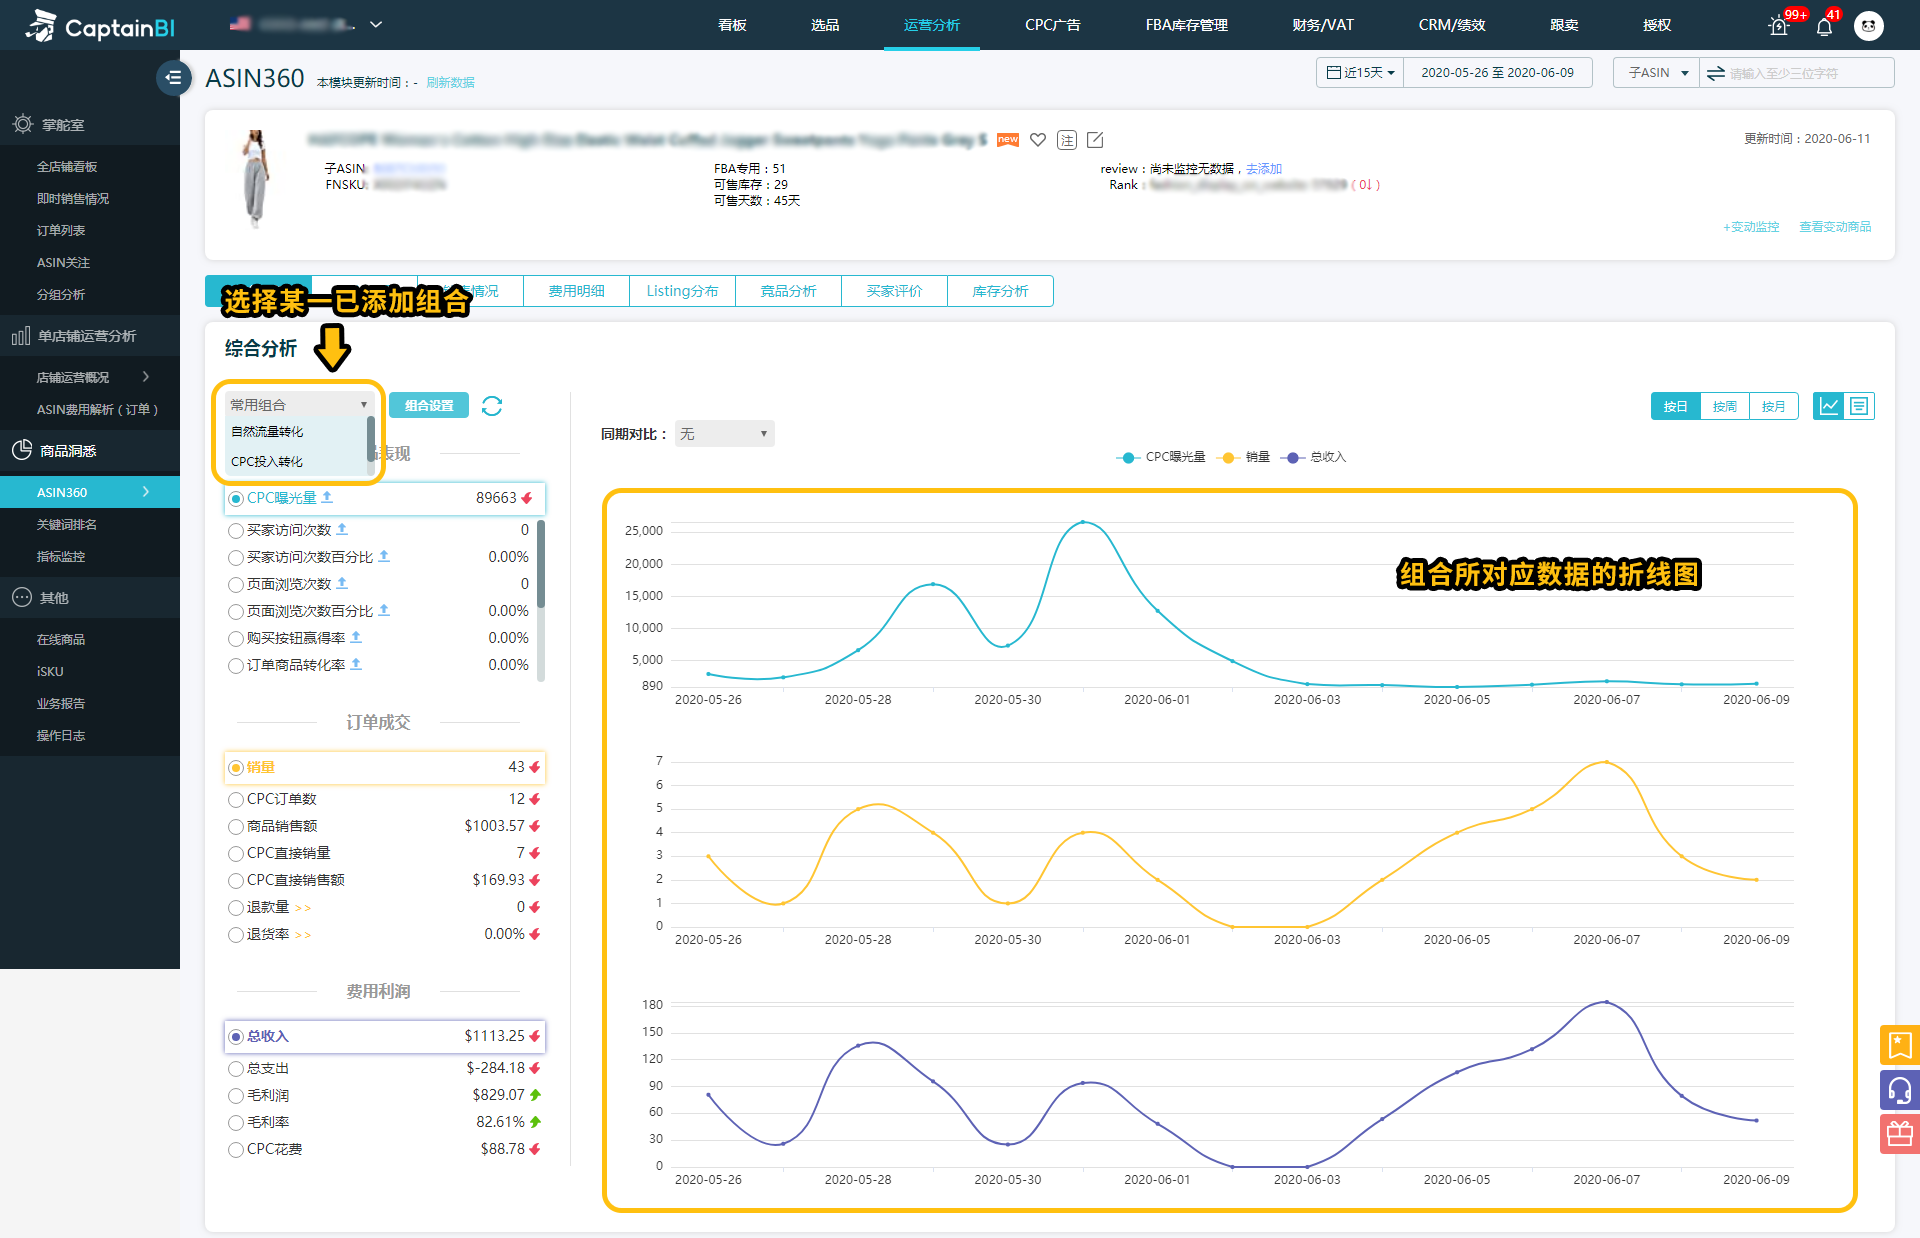Click the +变动监控 link

[1751, 227]
